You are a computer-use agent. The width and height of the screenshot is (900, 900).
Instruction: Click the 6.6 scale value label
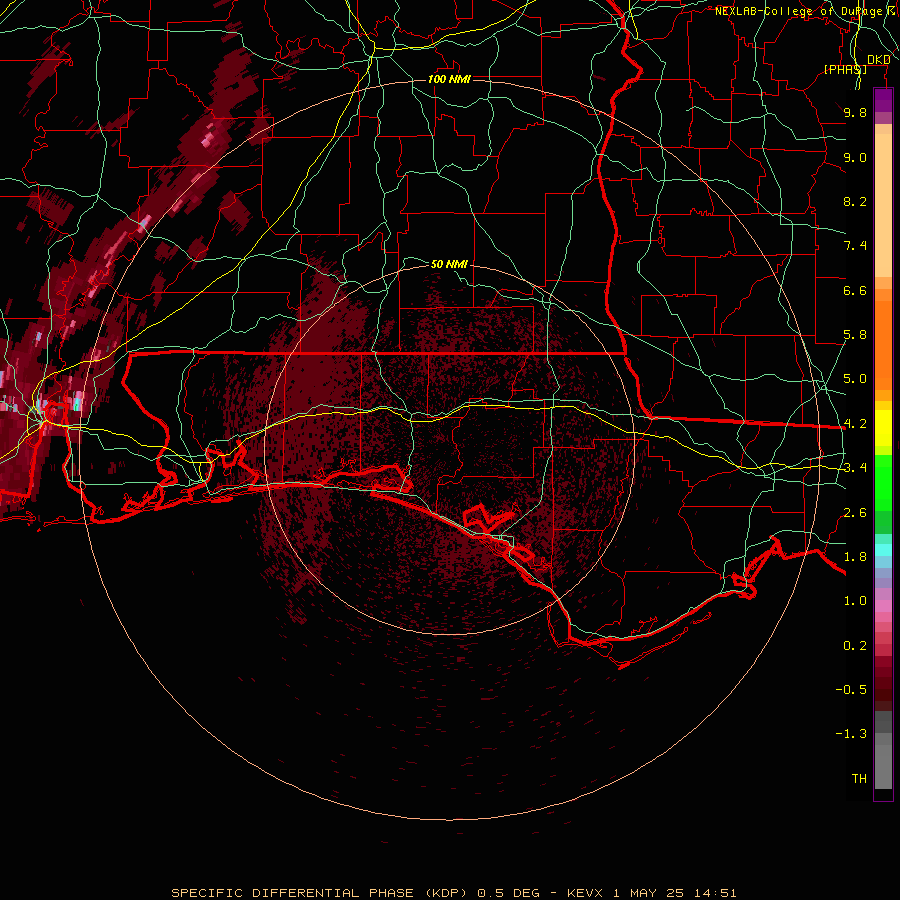[x=855, y=290]
